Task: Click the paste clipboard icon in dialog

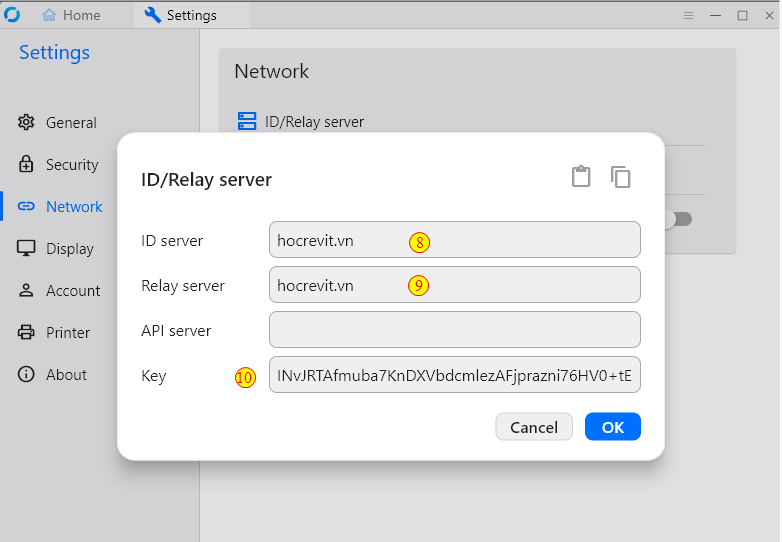Action: tap(581, 177)
